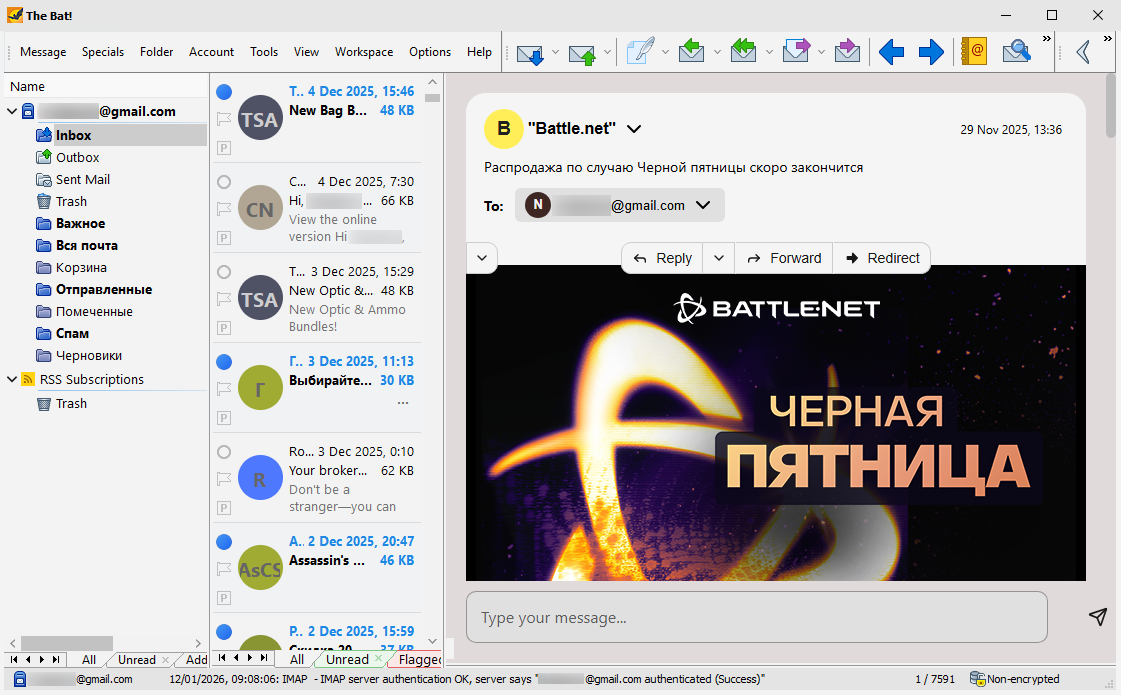Toggle read status of Assassin's message
Viewport: 1121px width, 695px height.
coord(224,542)
